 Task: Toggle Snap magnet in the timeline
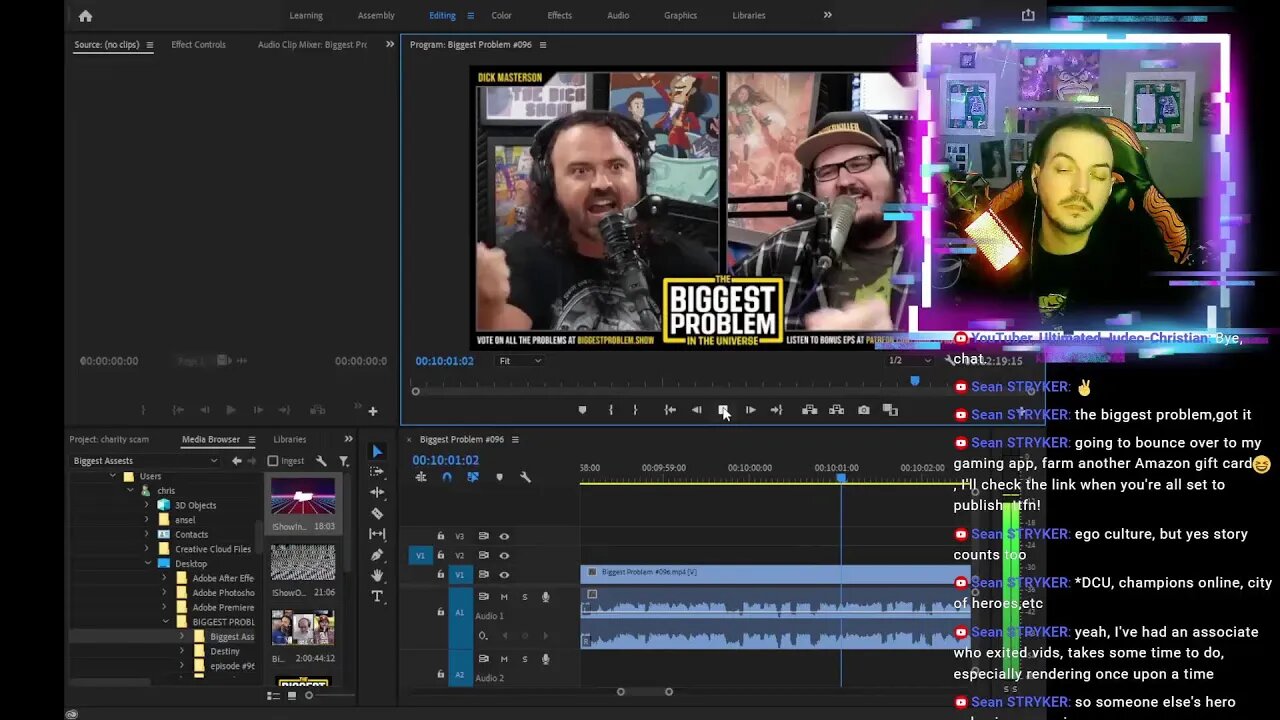(x=447, y=477)
